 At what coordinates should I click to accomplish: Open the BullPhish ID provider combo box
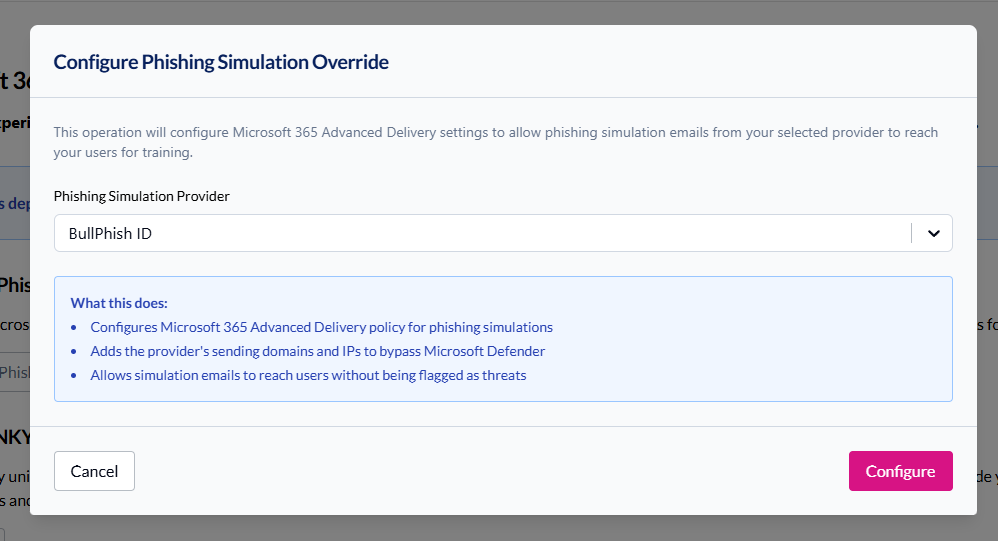pos(480,233)
